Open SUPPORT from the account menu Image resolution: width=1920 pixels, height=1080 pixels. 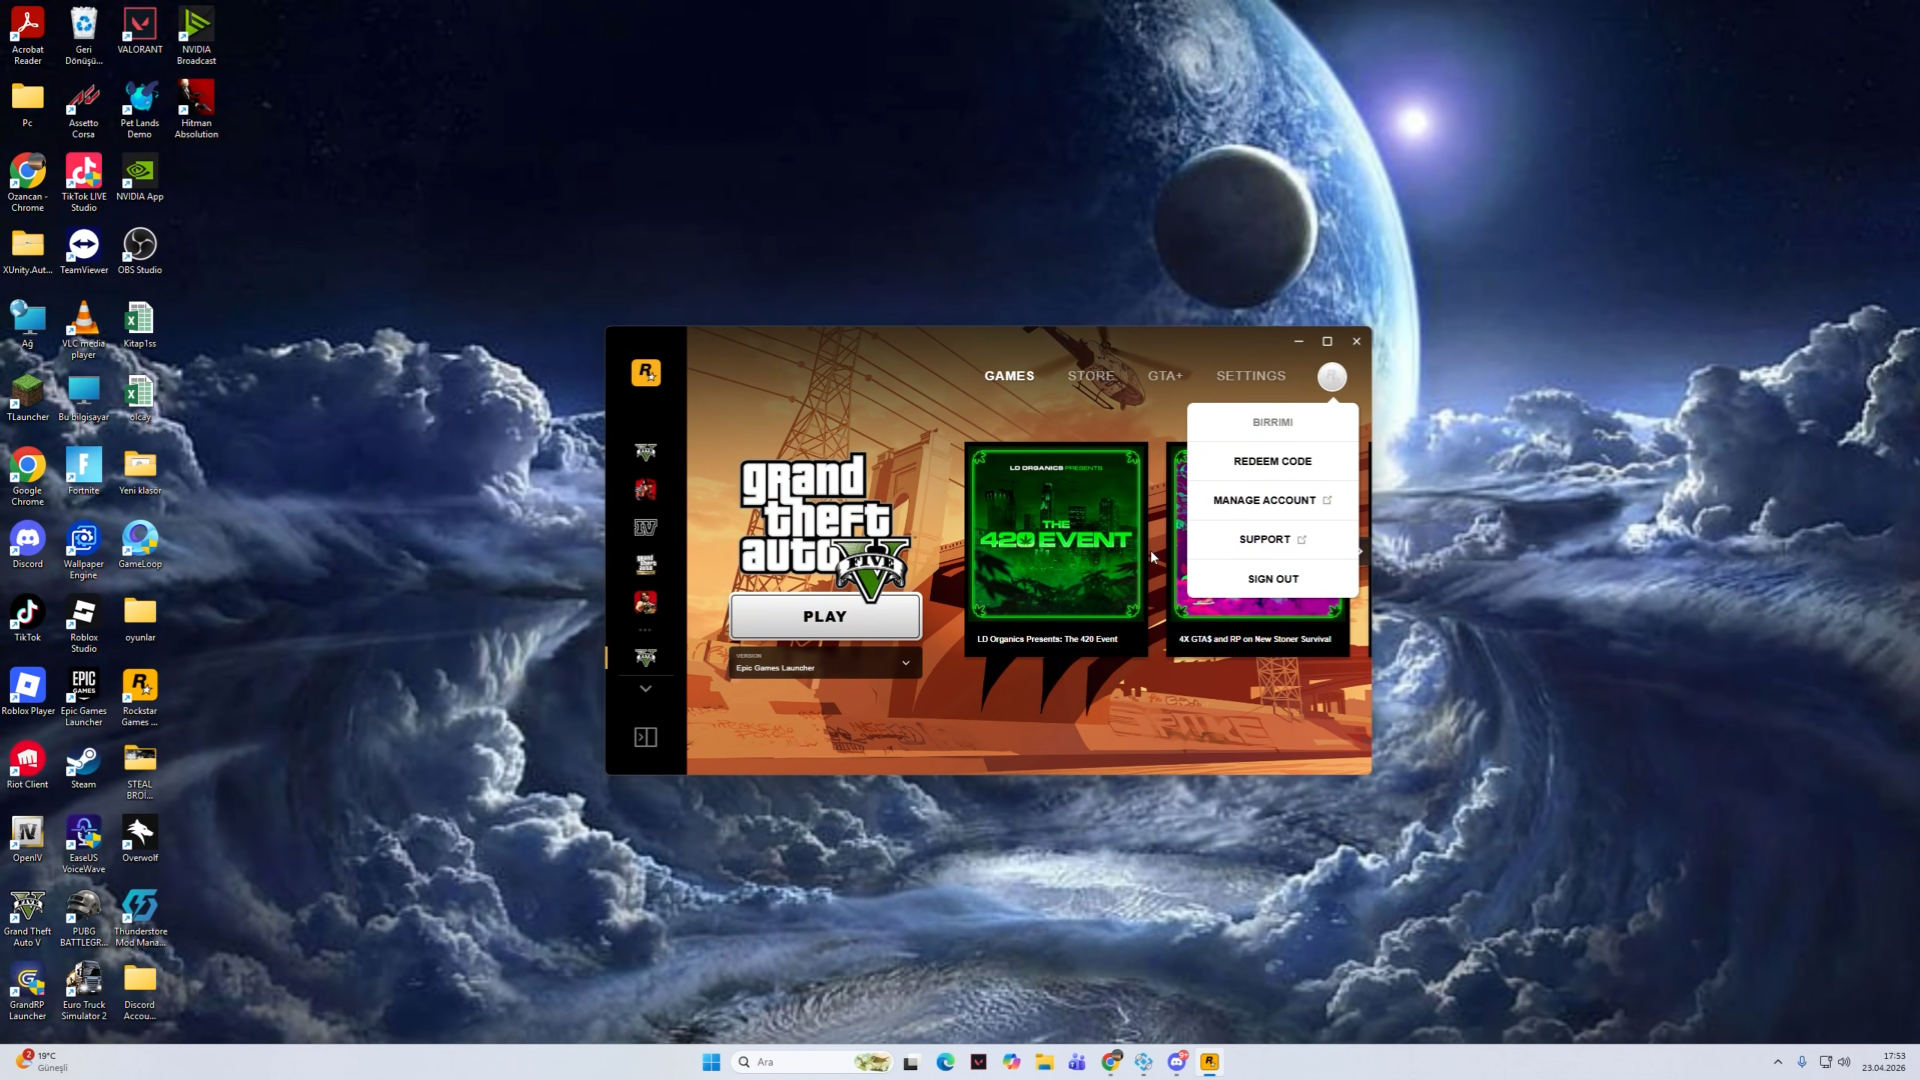point(1272,539)
